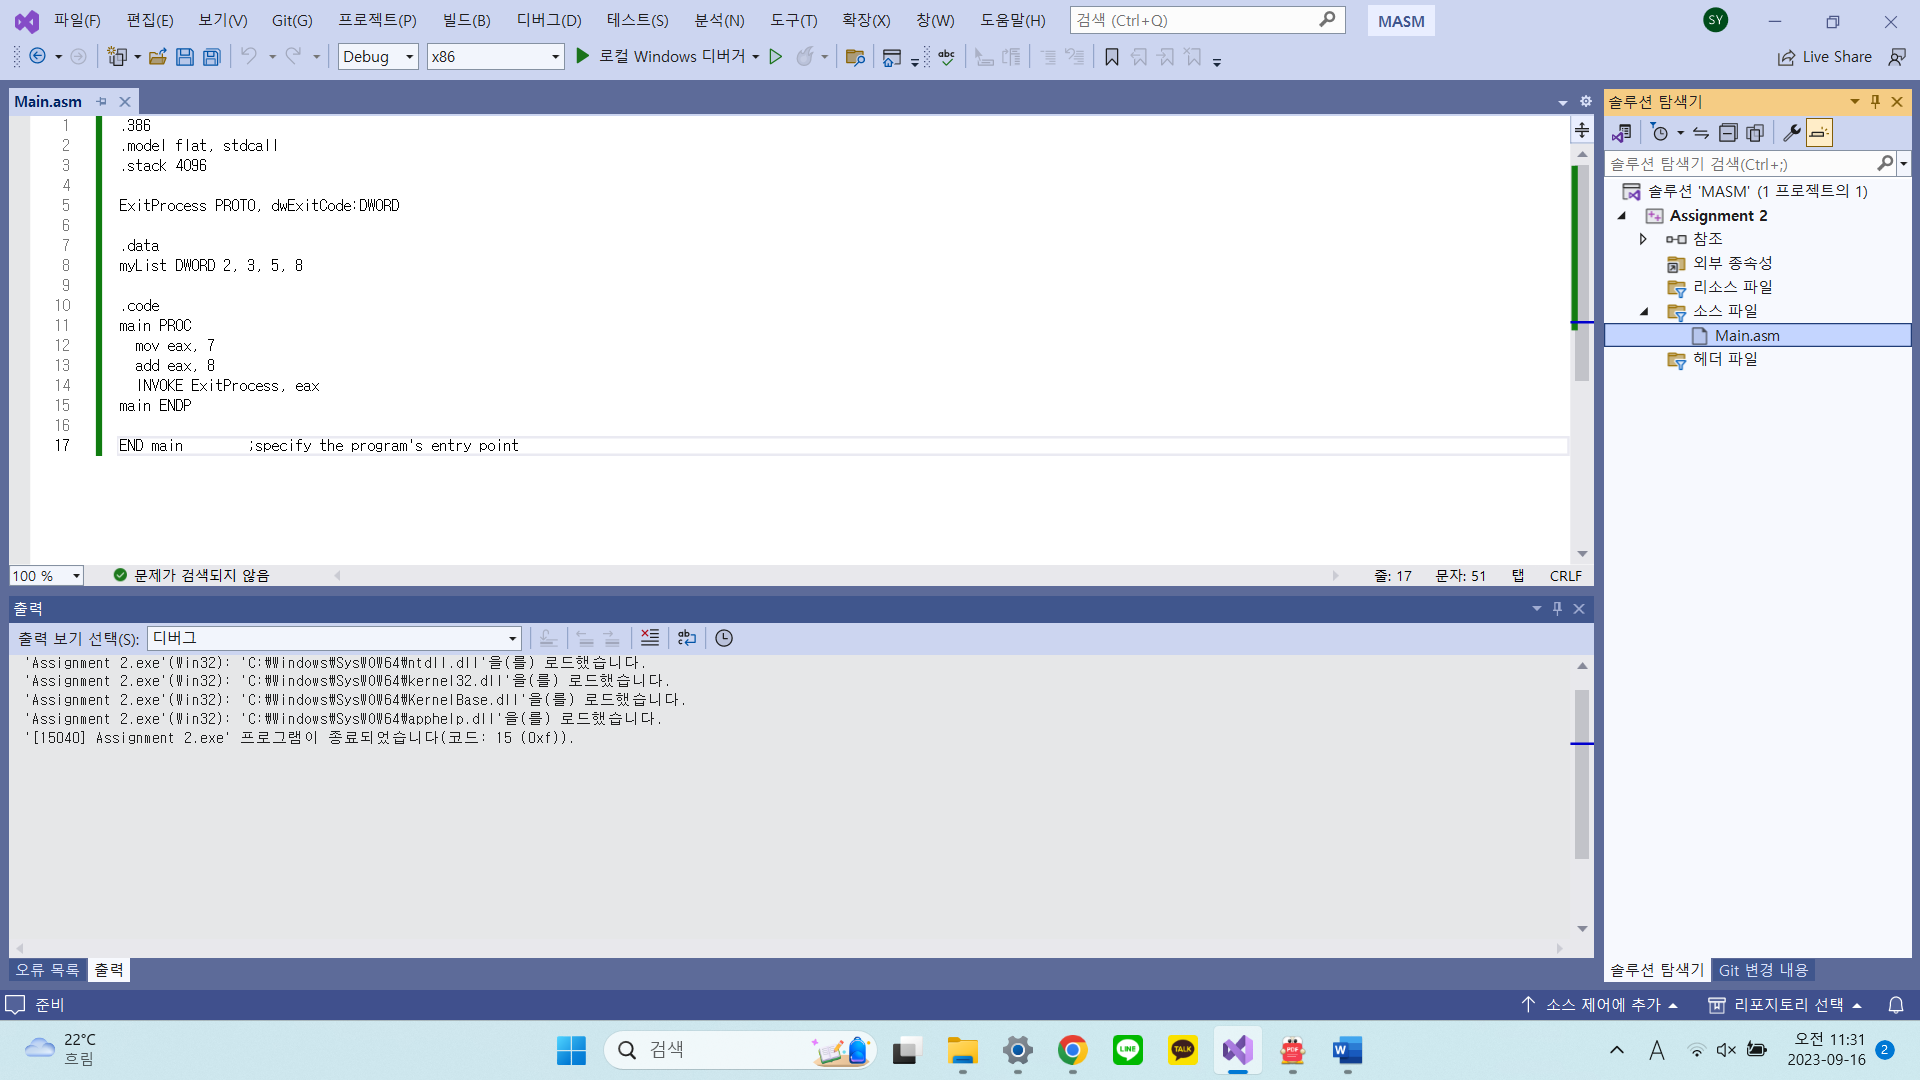Expand the 참조 node under Assignment 2
The width and height of the screenshot is (1920, 1080).
tap(1641, 239)
